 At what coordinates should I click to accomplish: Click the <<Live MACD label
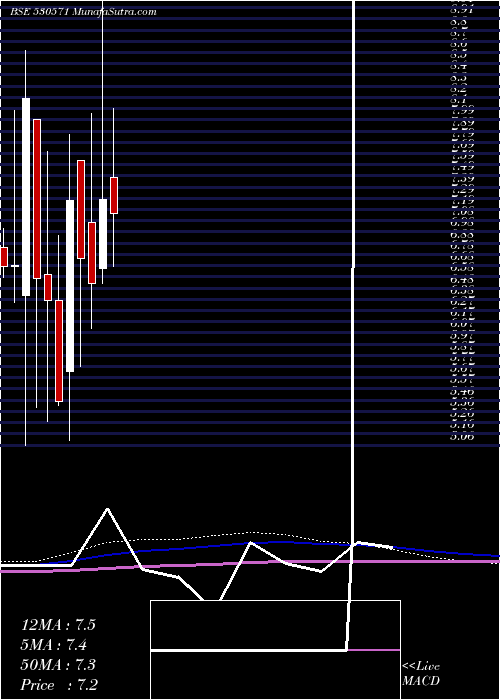coord(421,674)
